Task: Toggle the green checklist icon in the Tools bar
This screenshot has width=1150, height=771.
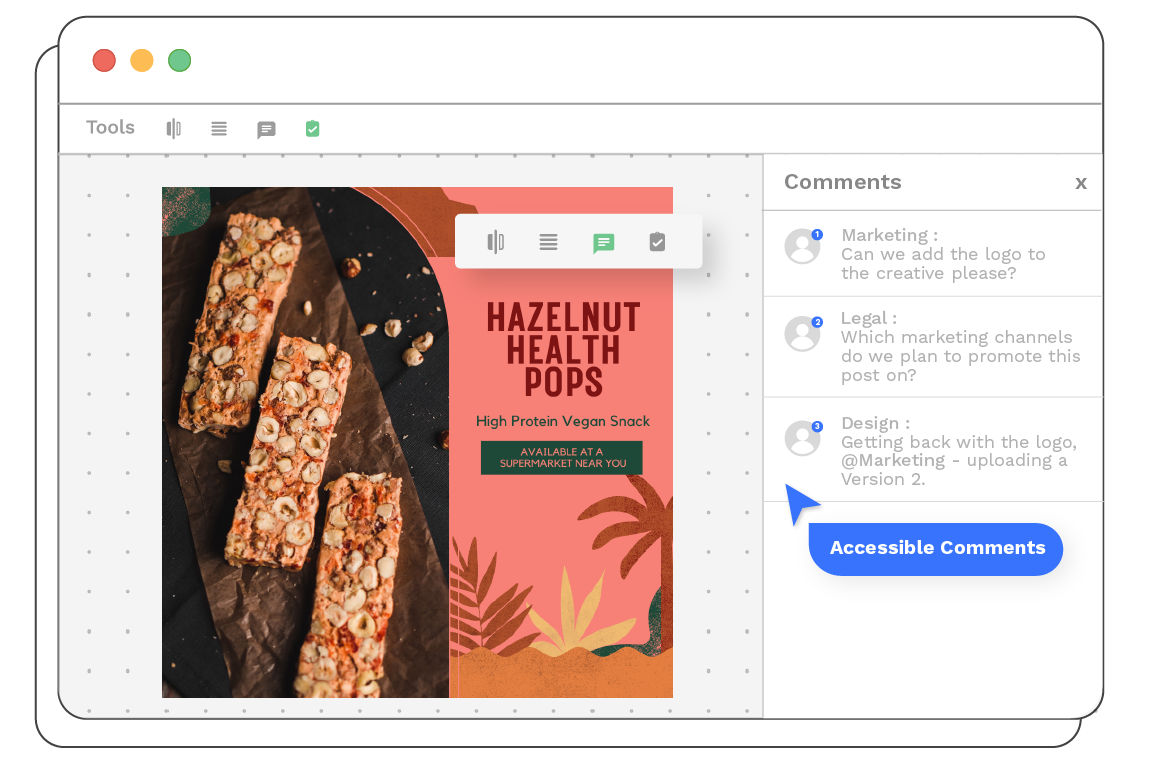Action: coord(312,128)
